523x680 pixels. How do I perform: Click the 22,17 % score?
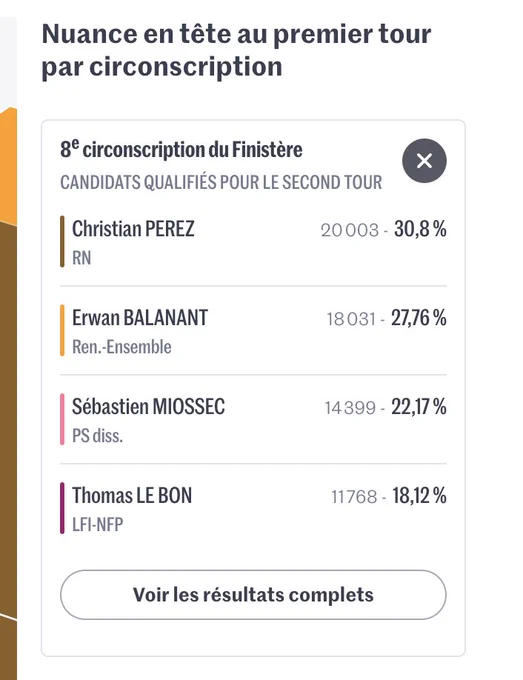click(418, 407)
